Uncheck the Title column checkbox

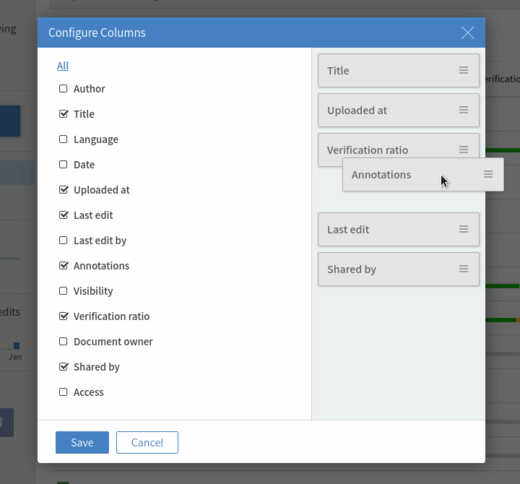pos(63,114)
